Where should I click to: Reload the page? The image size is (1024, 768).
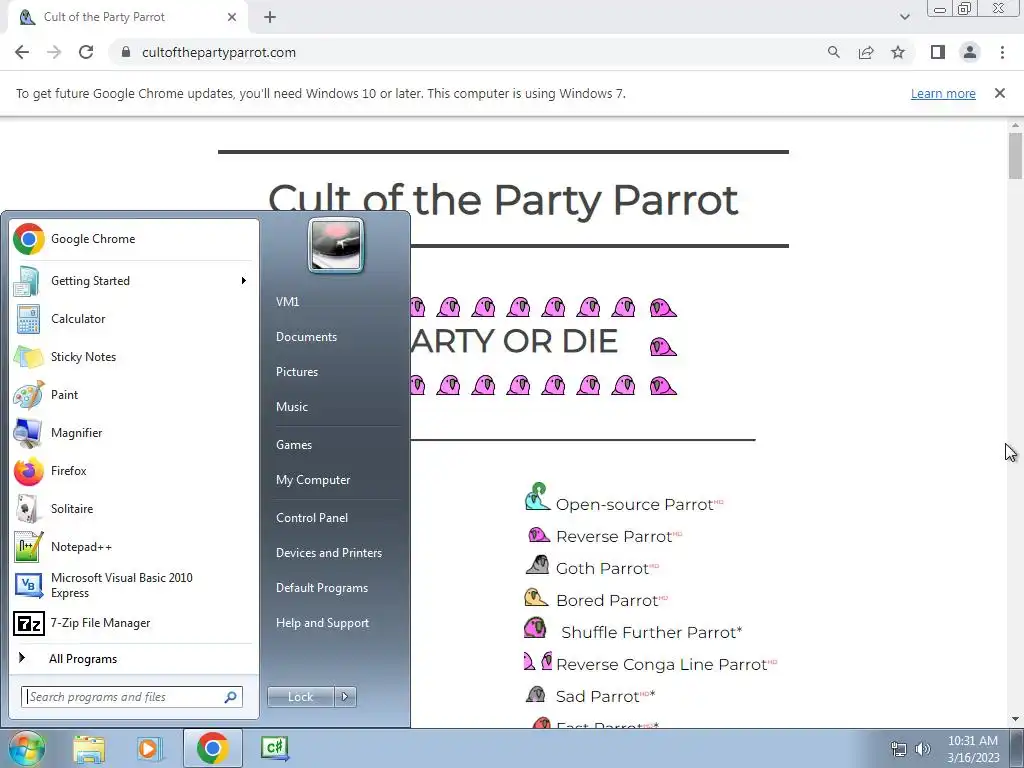(86, 52)
